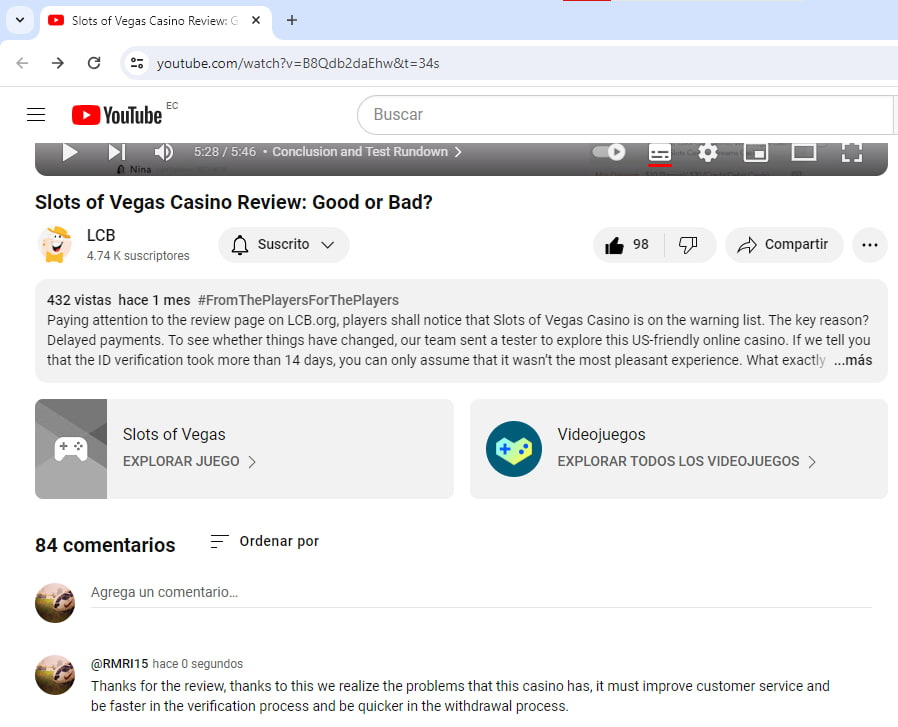
Task: Open the Videojuegos category icon
Action: click(514, 449)
